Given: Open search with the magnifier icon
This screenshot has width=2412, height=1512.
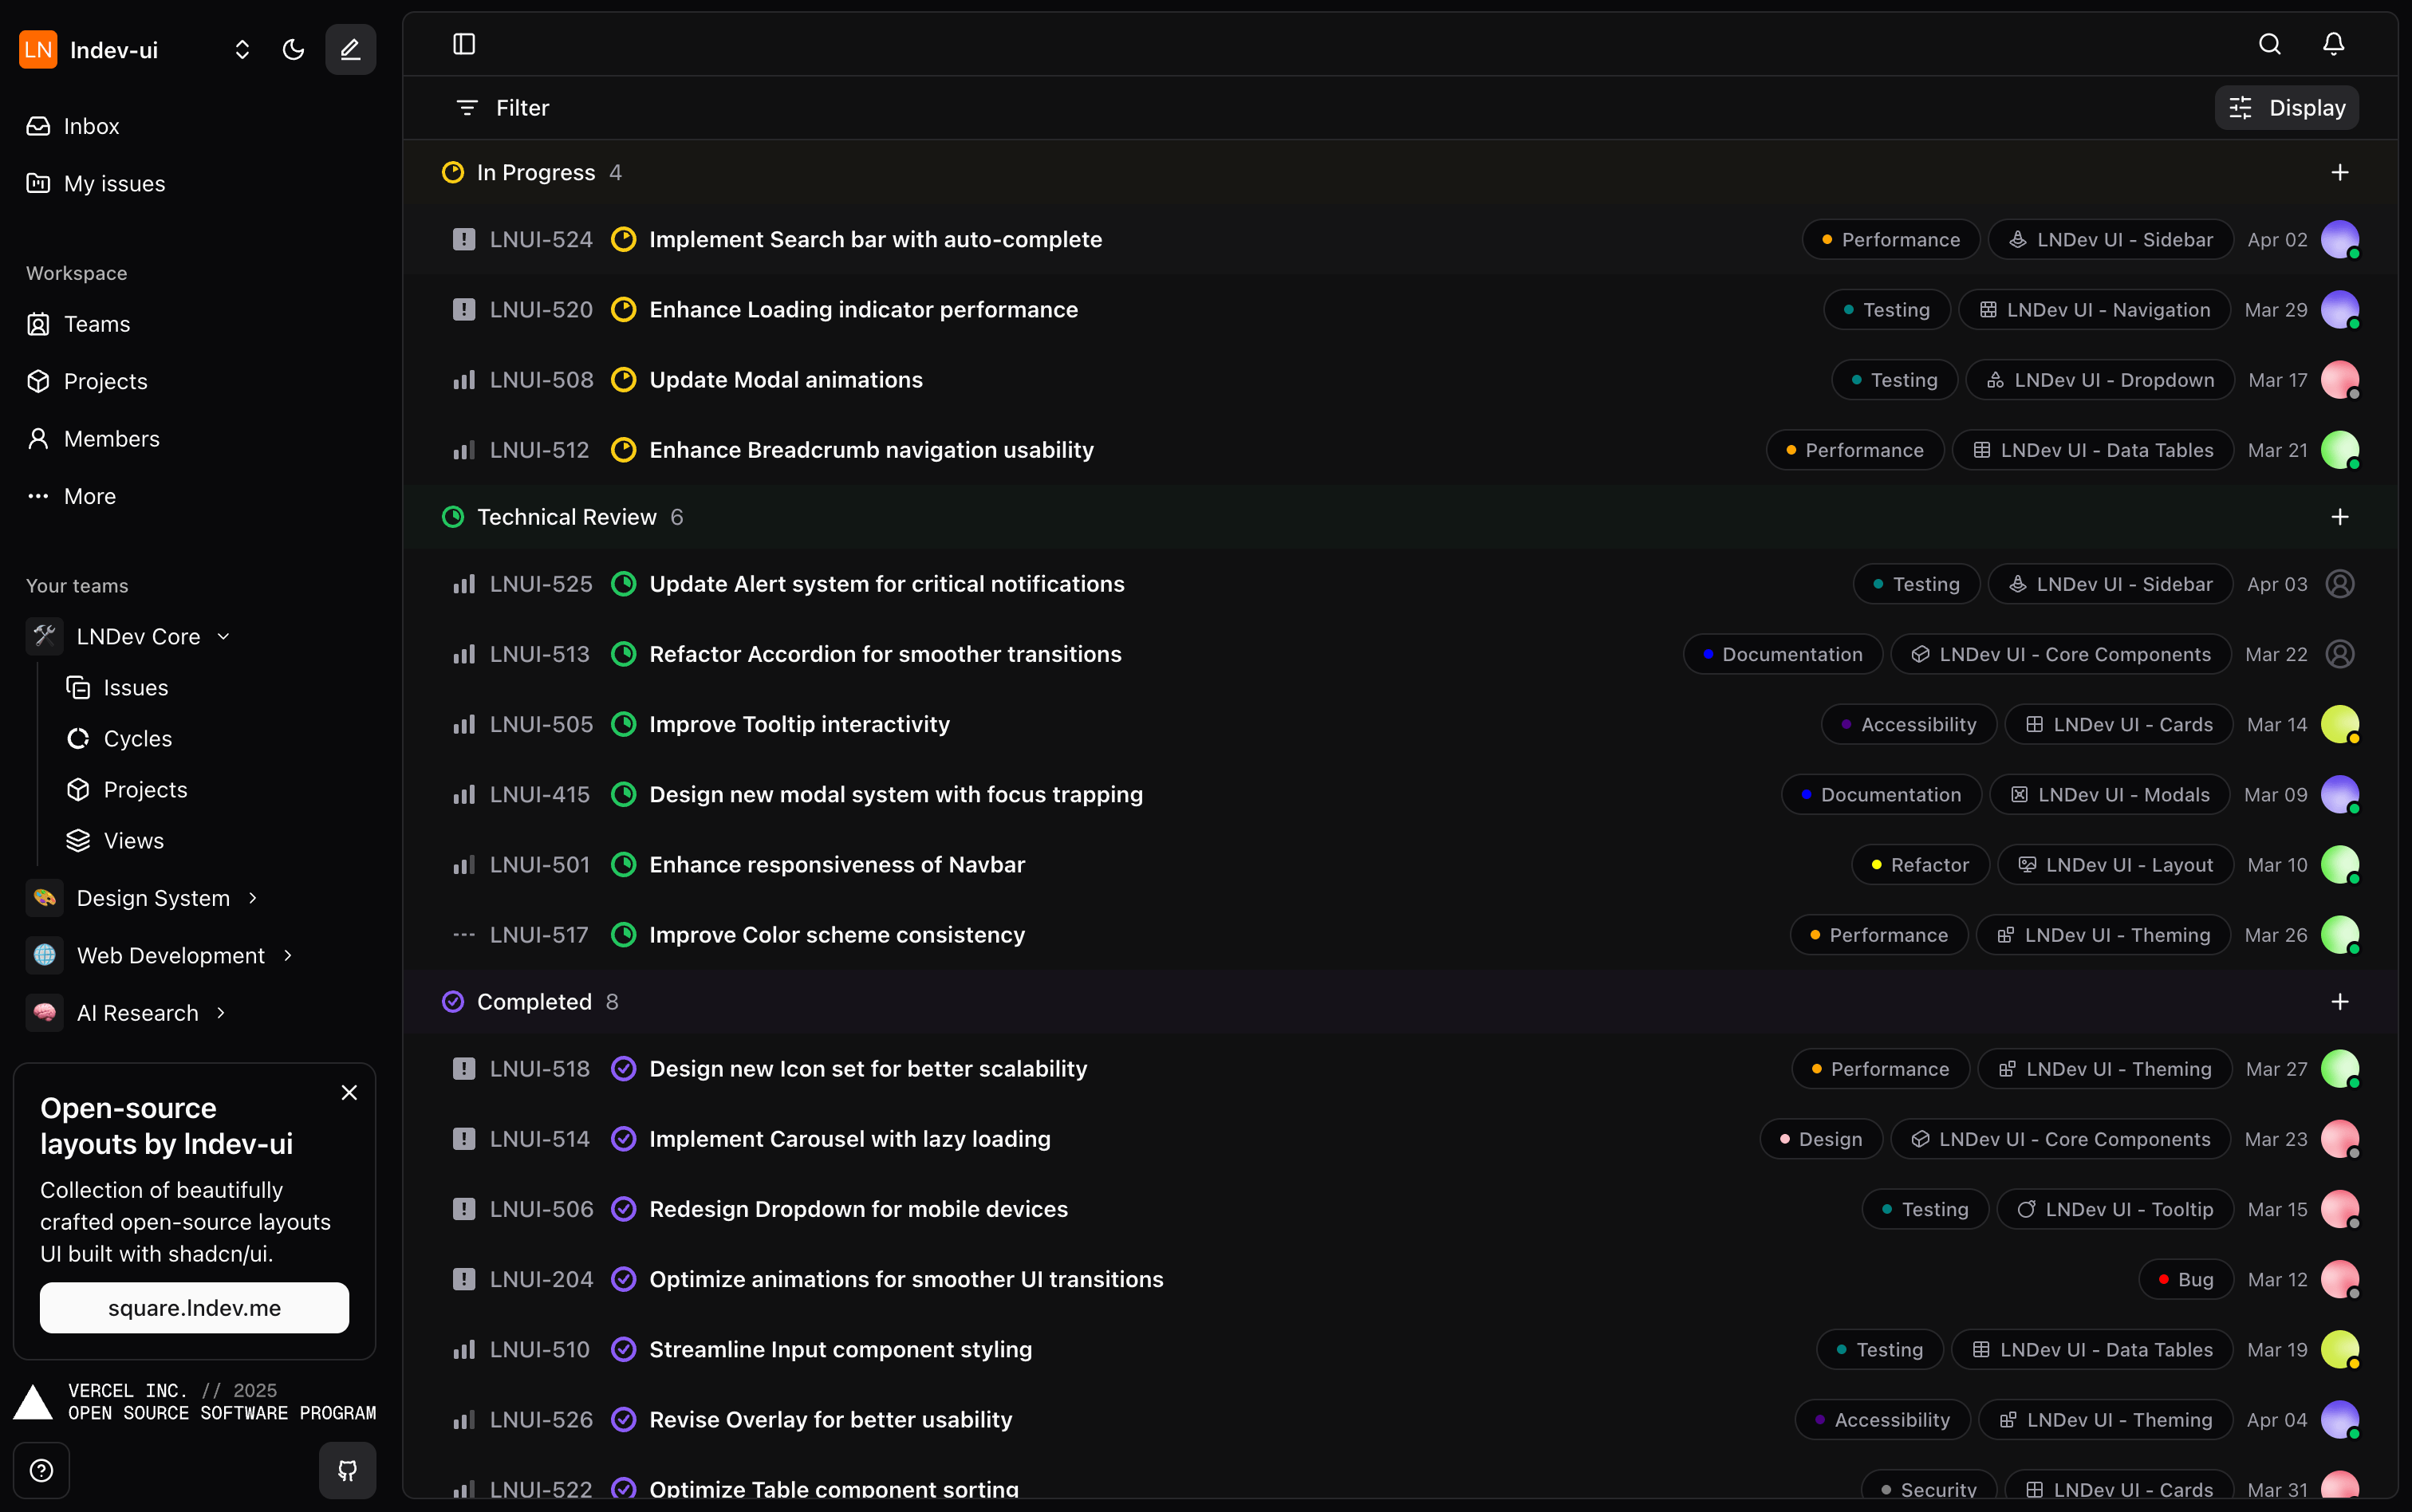Looking at the screenshot, I should [2269, 44].
